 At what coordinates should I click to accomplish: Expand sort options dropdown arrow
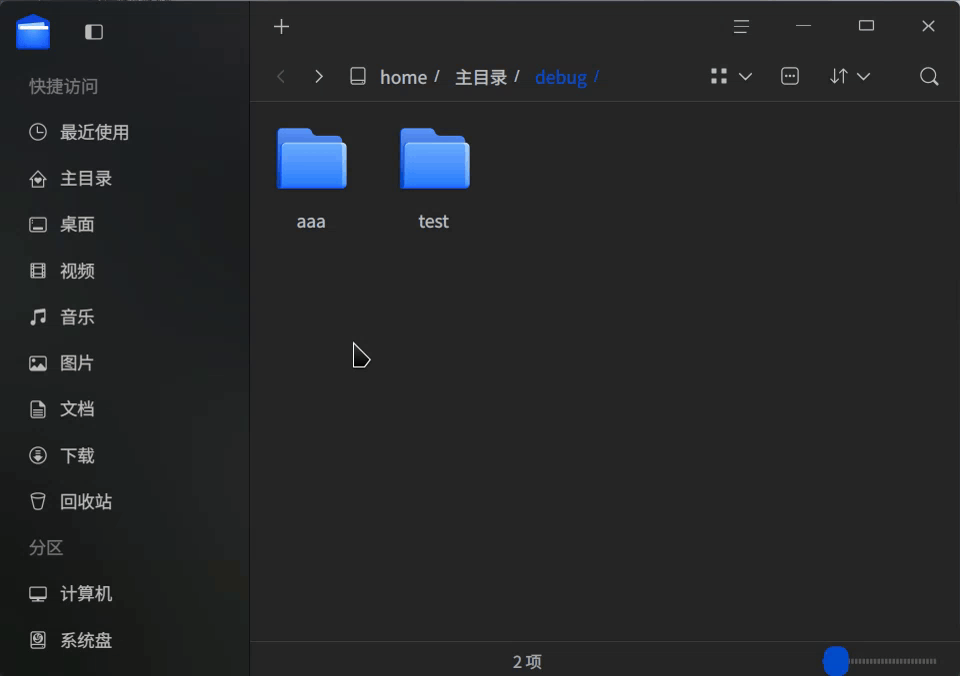(863, 77)
